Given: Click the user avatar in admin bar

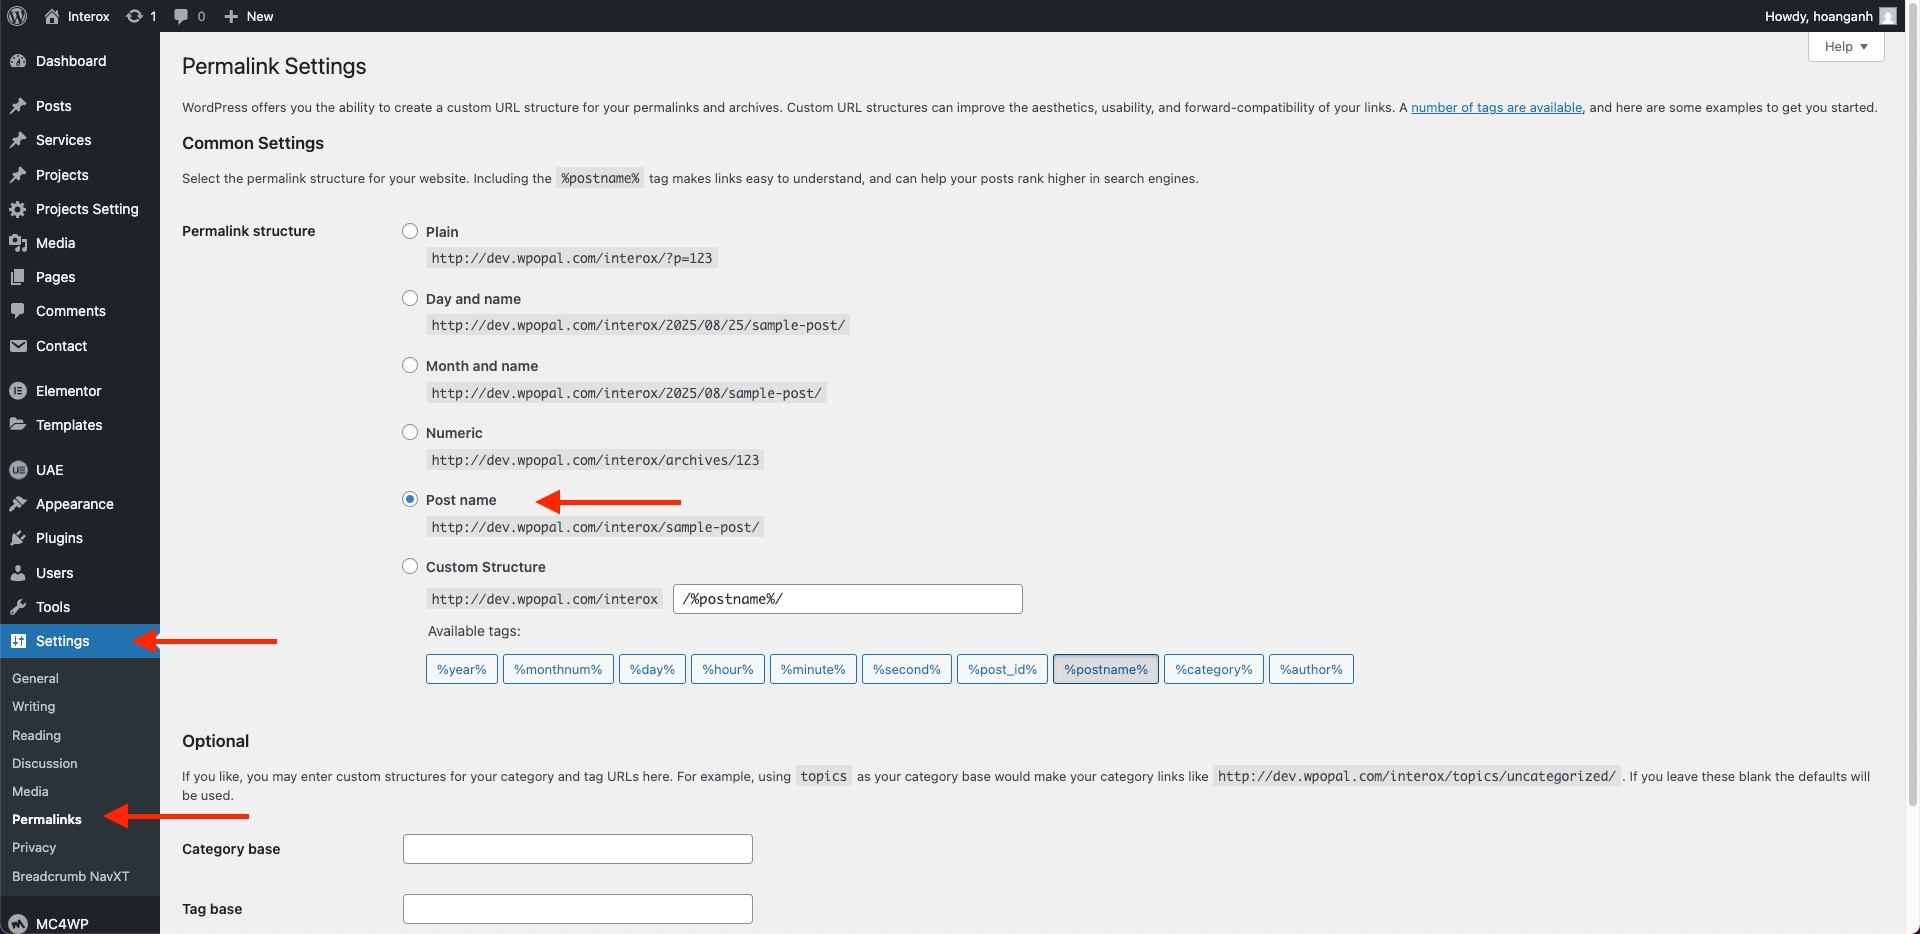Looking at the screenshot, I should click(x=1887, y=16).
